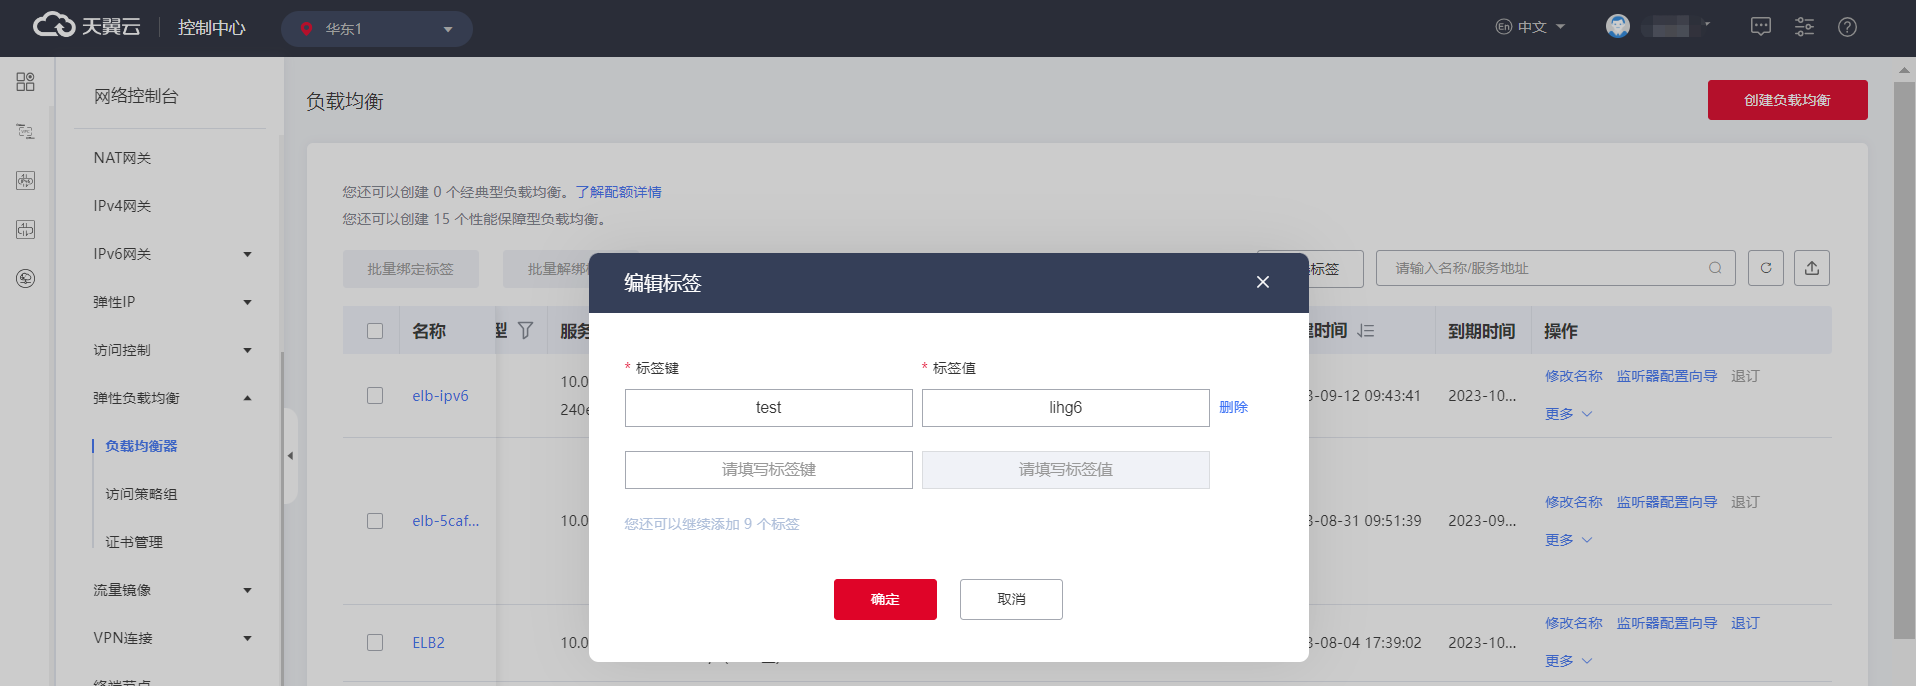Click 退订 in the ELB2 row
1916x686 pixels.
tap(1745, 623)
